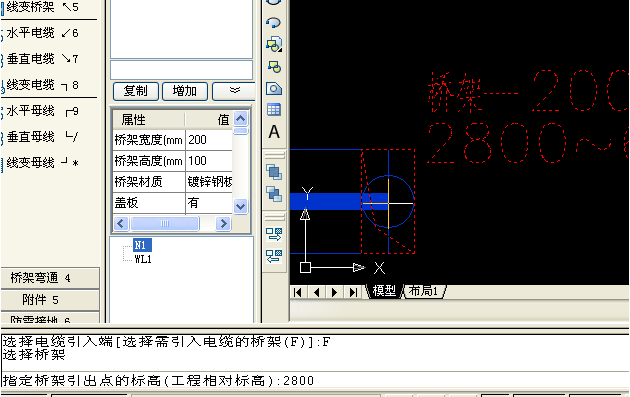Expand more options with double chevron button
630x397 pixels.
click(234, 91)
